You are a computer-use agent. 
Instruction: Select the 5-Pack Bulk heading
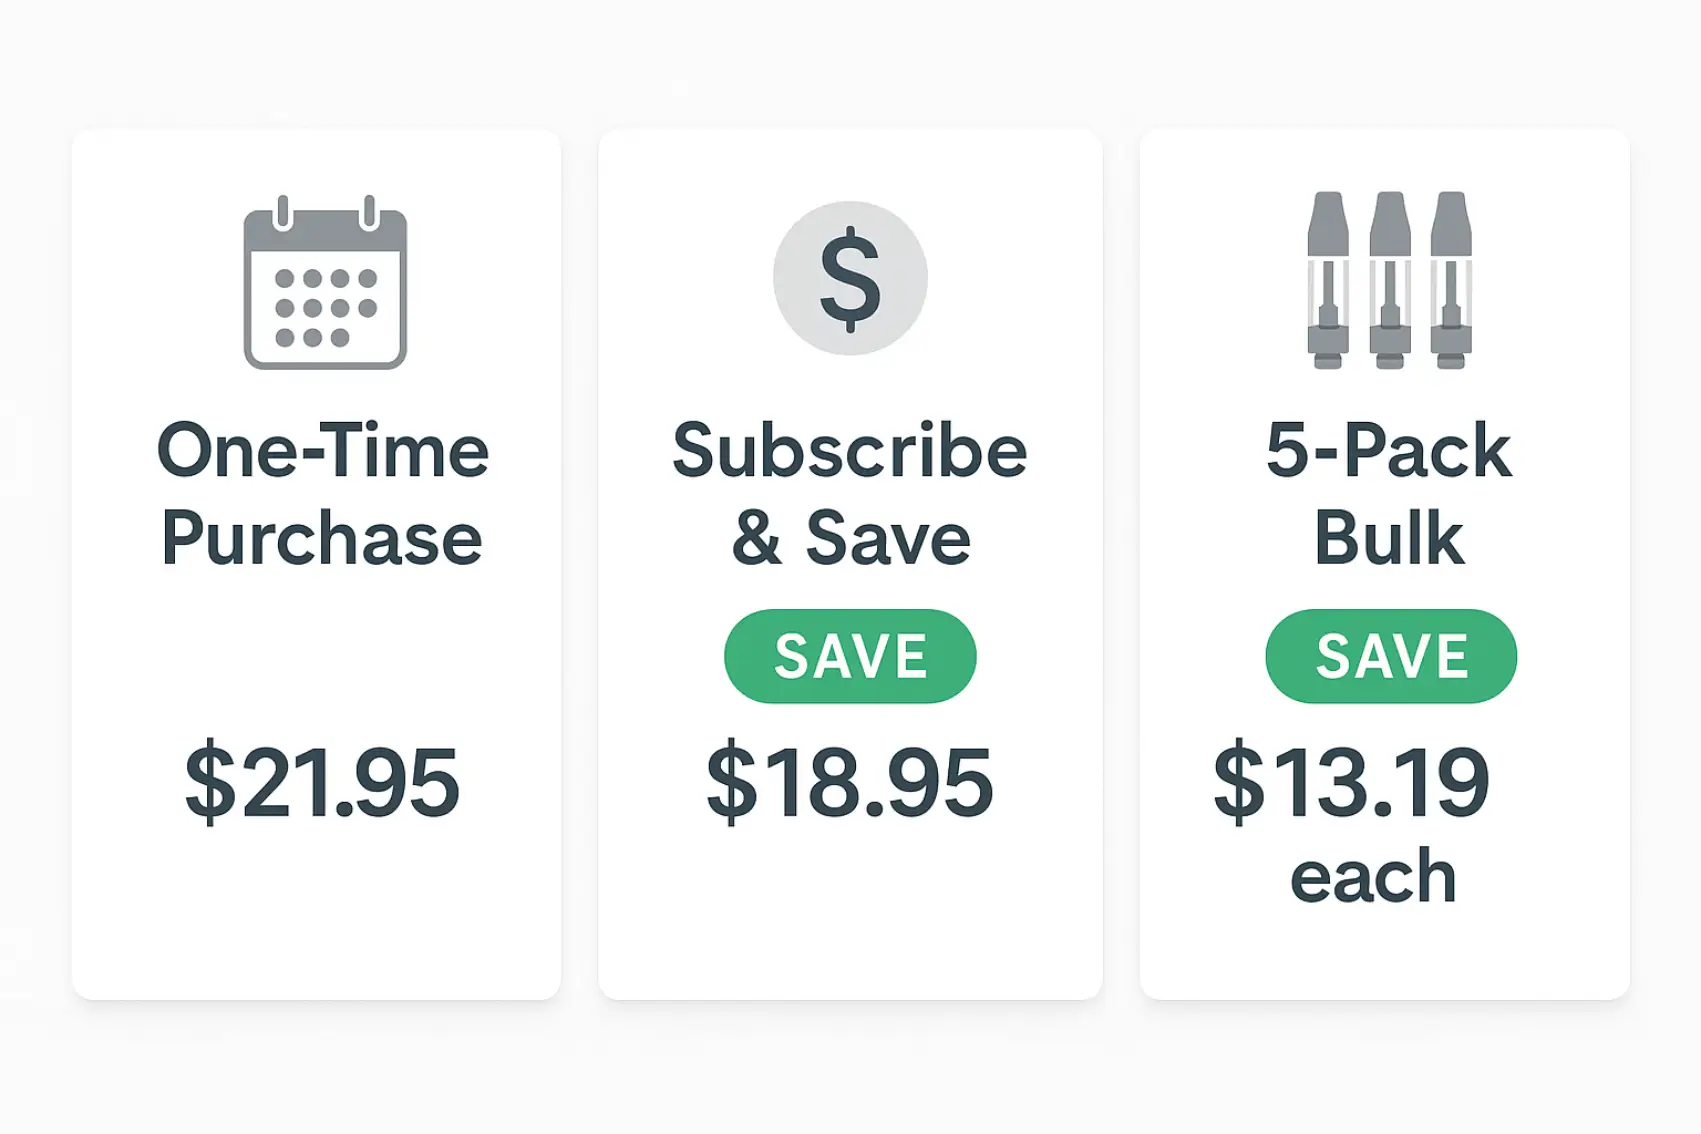click(x=1388, y=494)
